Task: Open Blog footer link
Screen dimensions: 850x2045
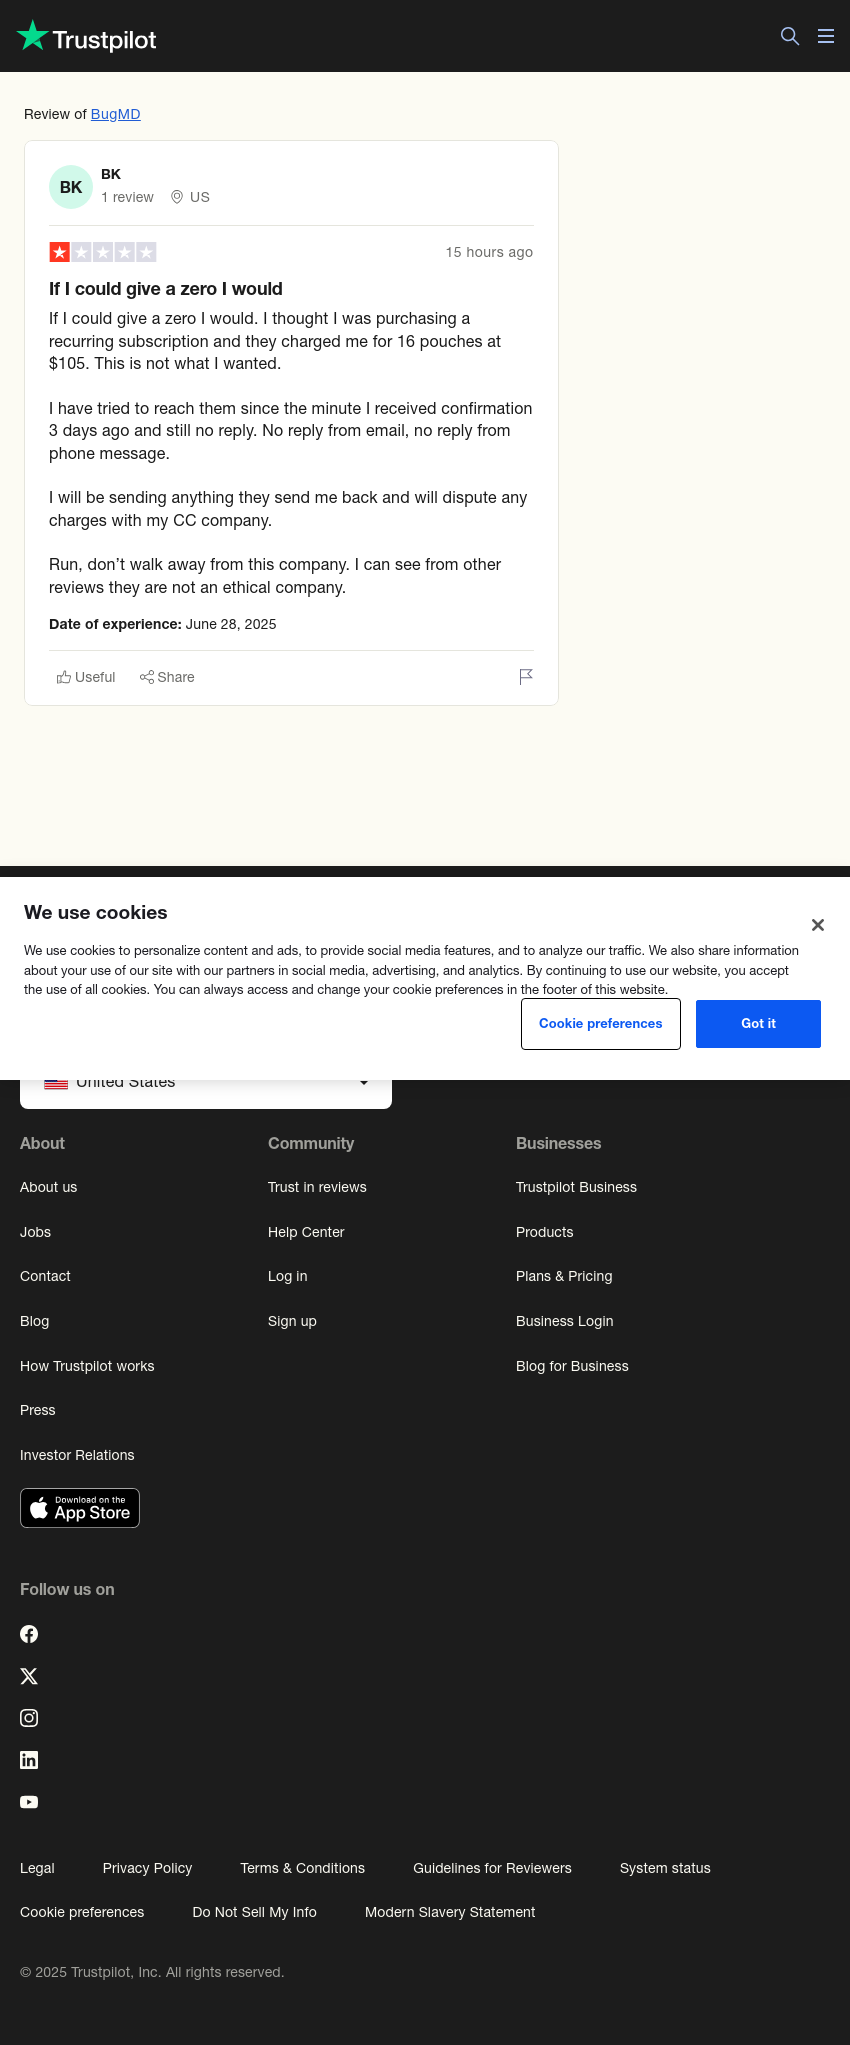Action: (35, 1321)
